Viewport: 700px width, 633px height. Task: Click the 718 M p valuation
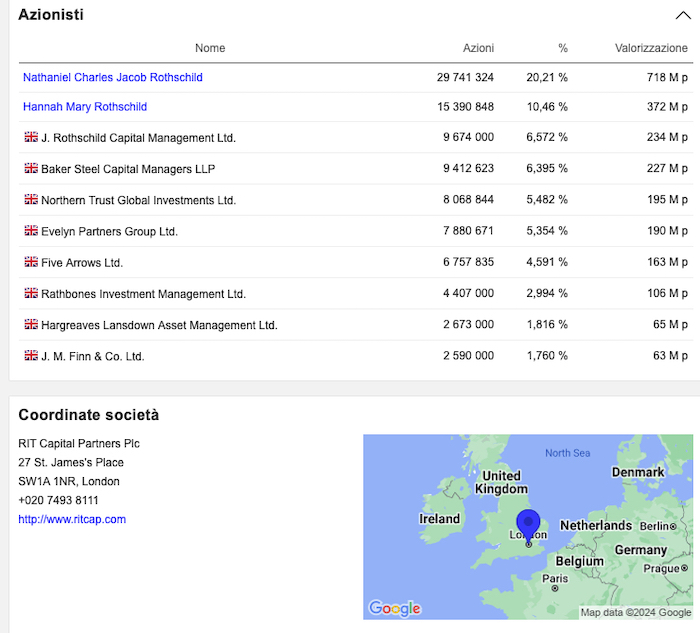pos(667,77)
